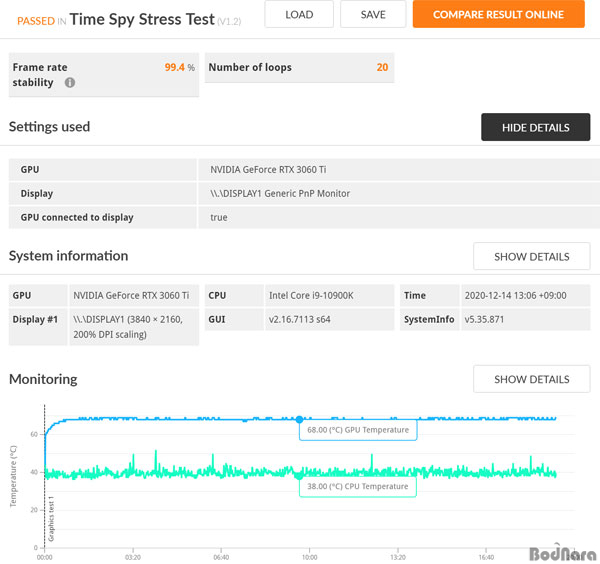Click the Frame rate stability info icon
The width and height of the screenshot is (600, 564).
click(x=70, y=82)
